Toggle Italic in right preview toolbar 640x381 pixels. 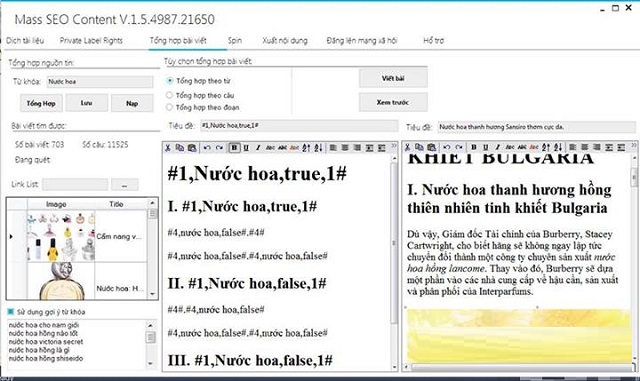click(498, 147)
